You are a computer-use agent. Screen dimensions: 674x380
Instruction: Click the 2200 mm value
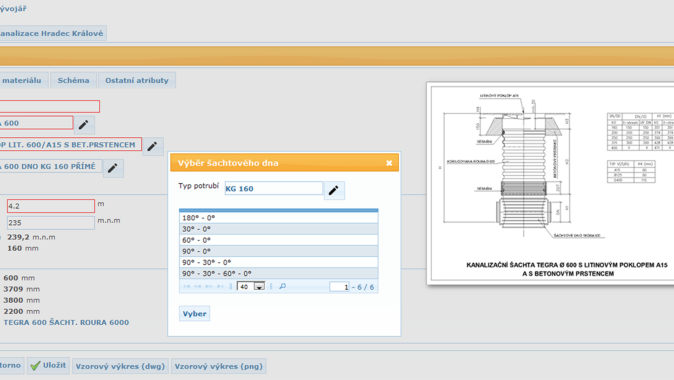tap(21, 312)
